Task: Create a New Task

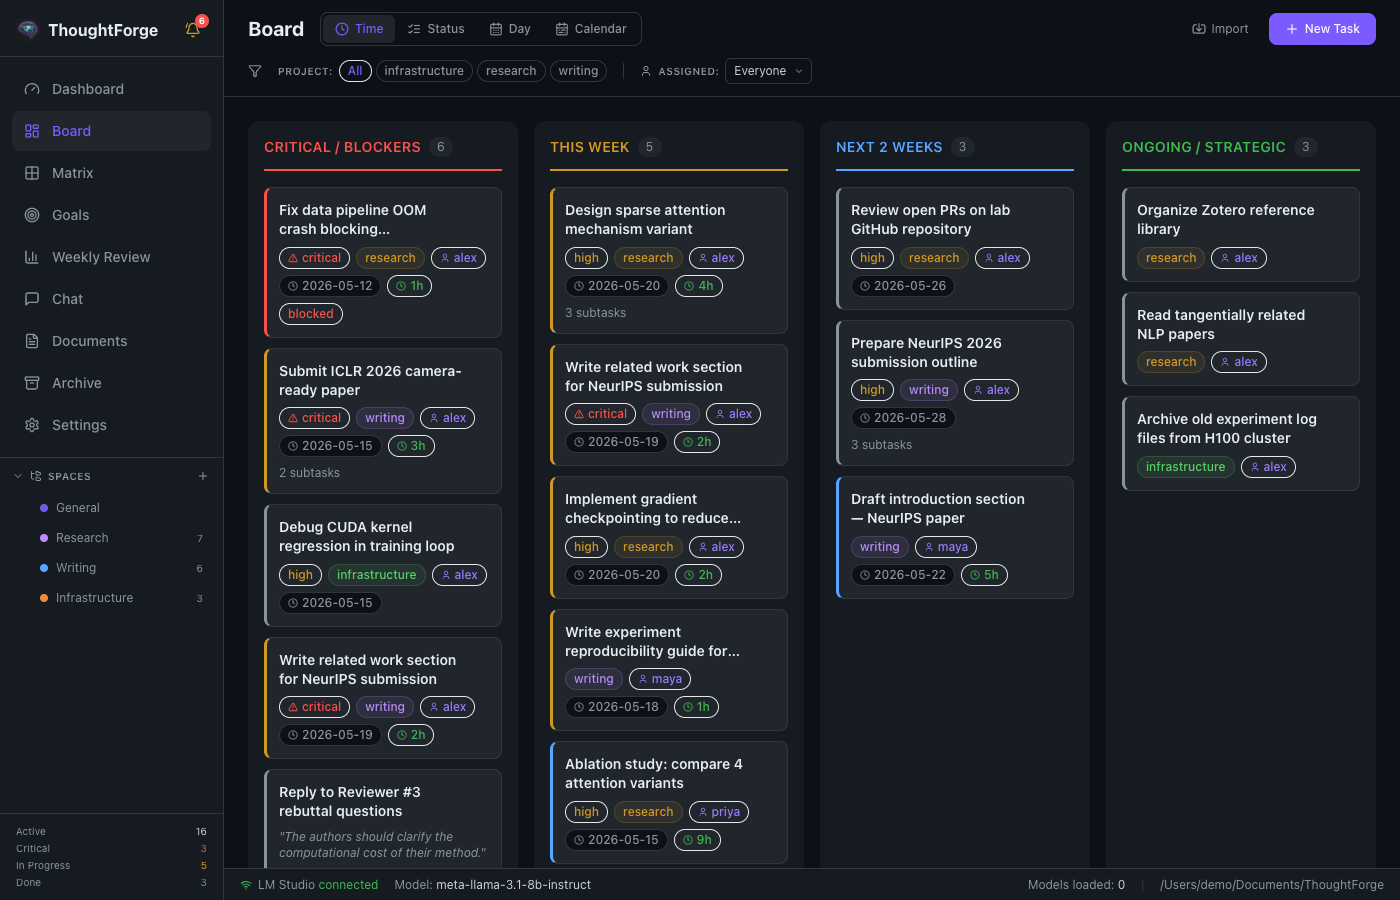Action: pos(1322,29)
